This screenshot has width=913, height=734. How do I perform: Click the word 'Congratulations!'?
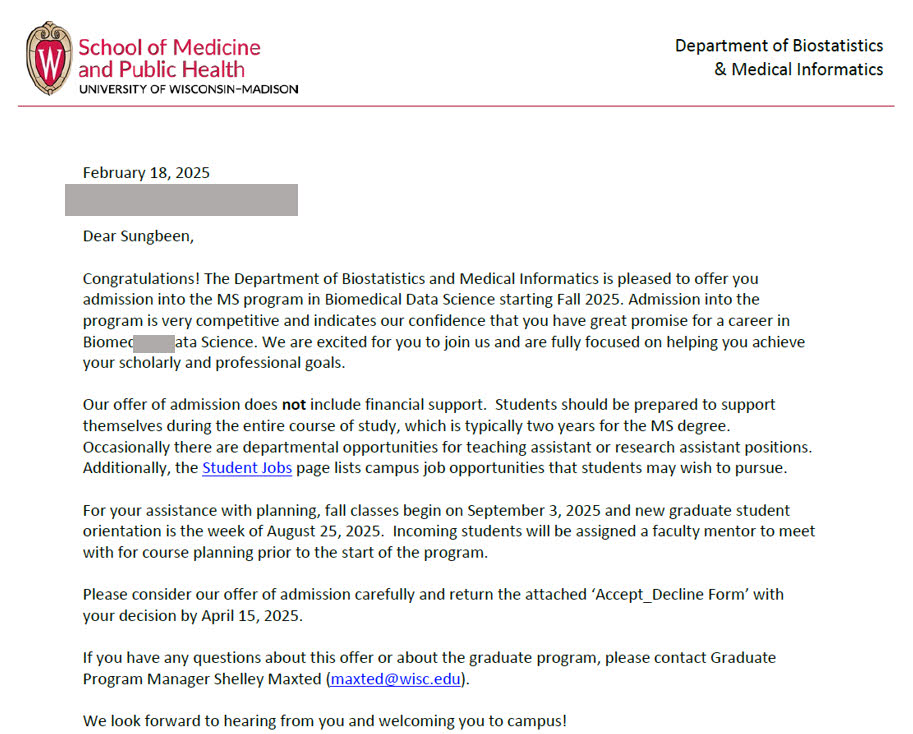coord(141,279)
